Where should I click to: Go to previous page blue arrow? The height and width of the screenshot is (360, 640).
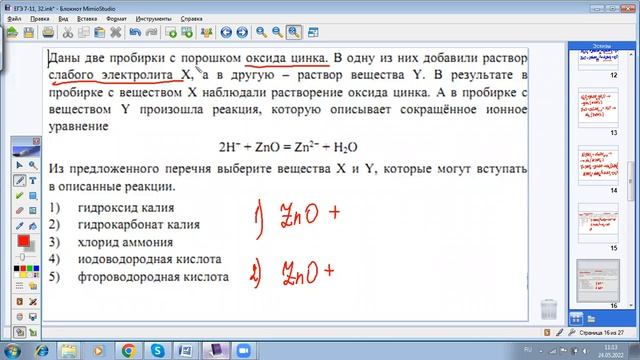[226, 32]
